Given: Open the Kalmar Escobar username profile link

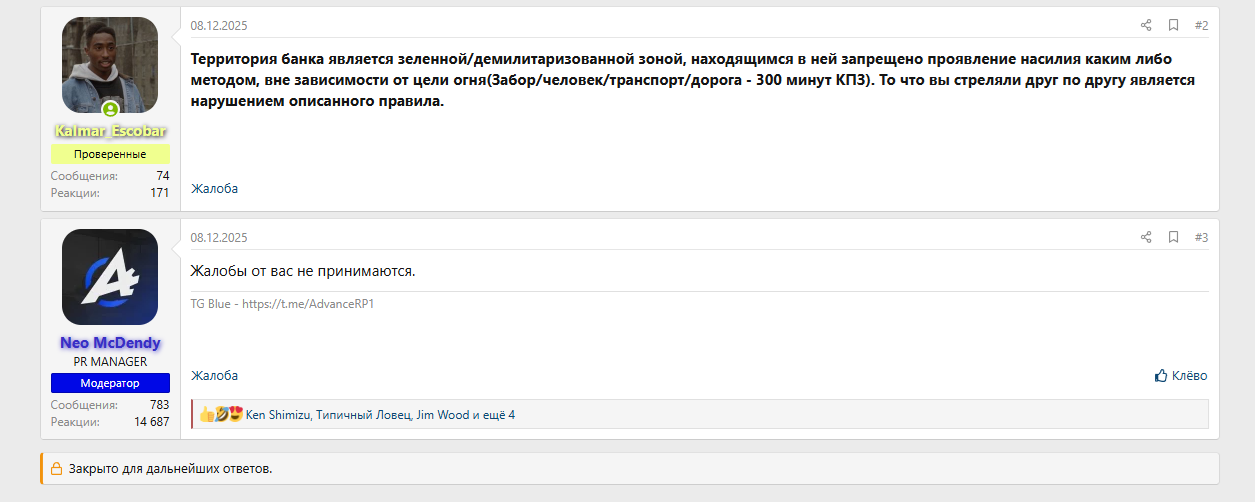Looking at the screenshot, I should pos(110,131).
